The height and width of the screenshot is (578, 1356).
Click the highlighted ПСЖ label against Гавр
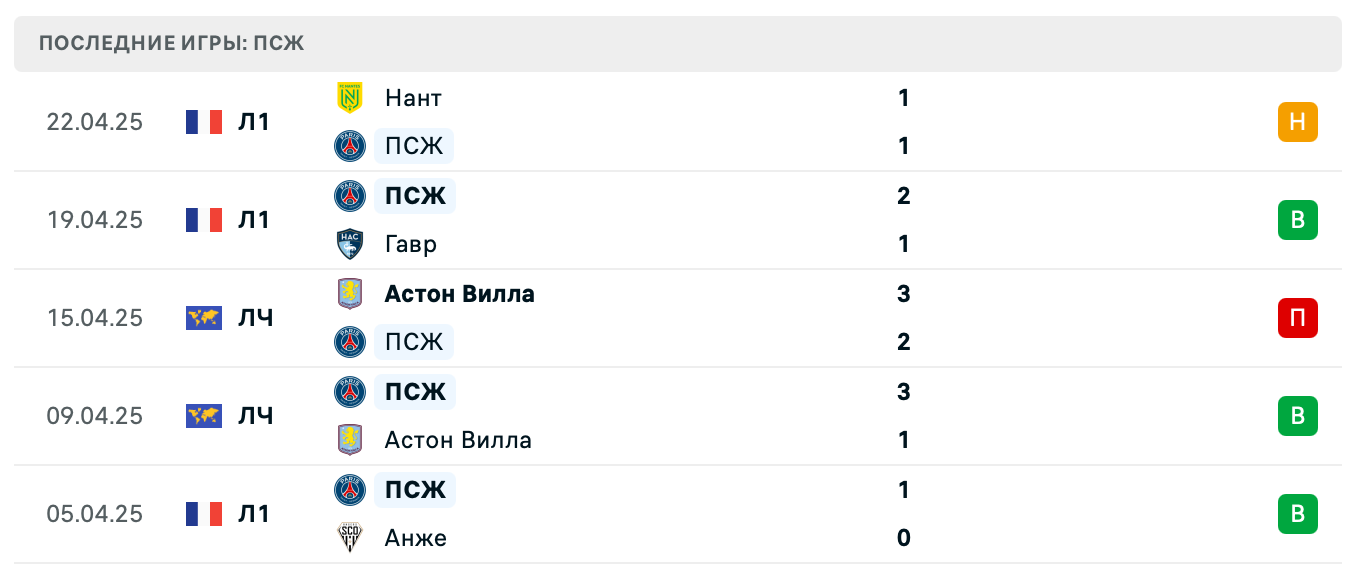415,196
